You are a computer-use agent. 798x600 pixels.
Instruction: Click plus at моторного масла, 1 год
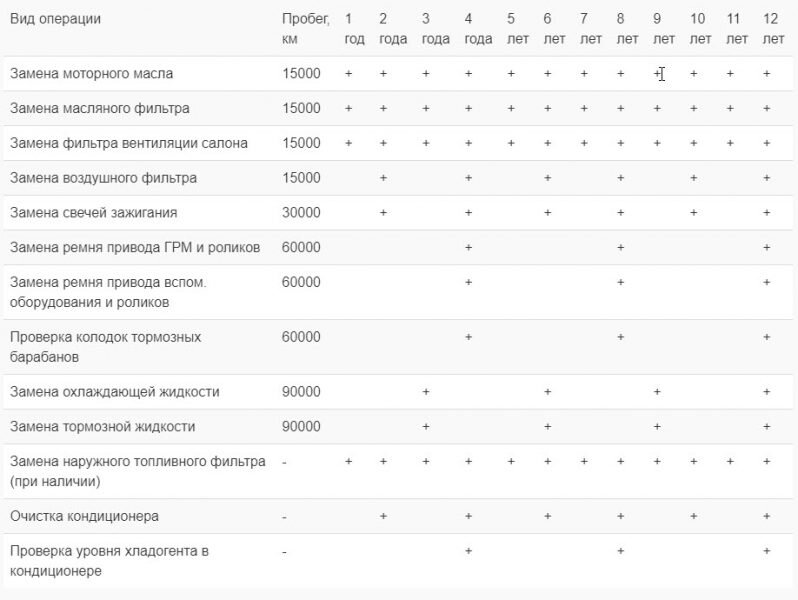(x=349, y=74)
